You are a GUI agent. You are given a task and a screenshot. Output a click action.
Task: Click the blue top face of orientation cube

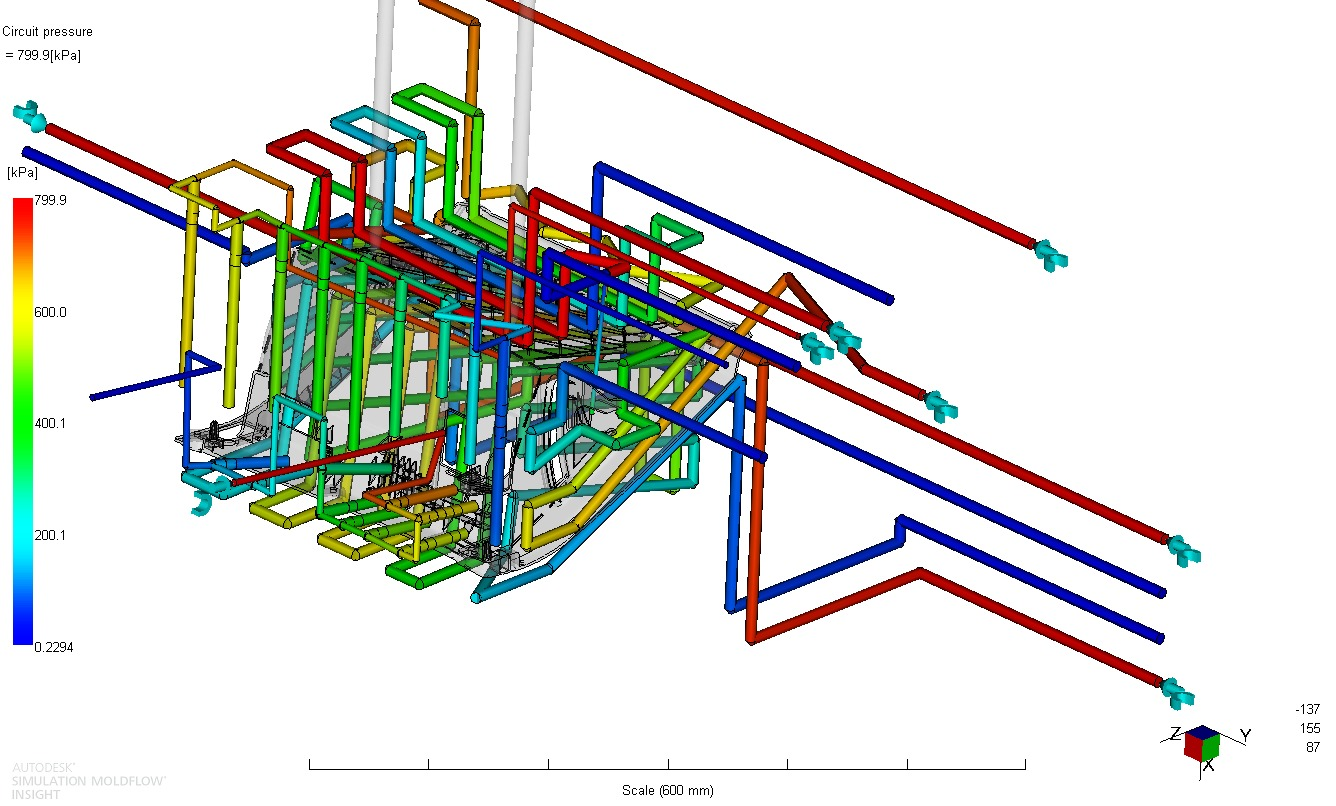coord(1203,732)
